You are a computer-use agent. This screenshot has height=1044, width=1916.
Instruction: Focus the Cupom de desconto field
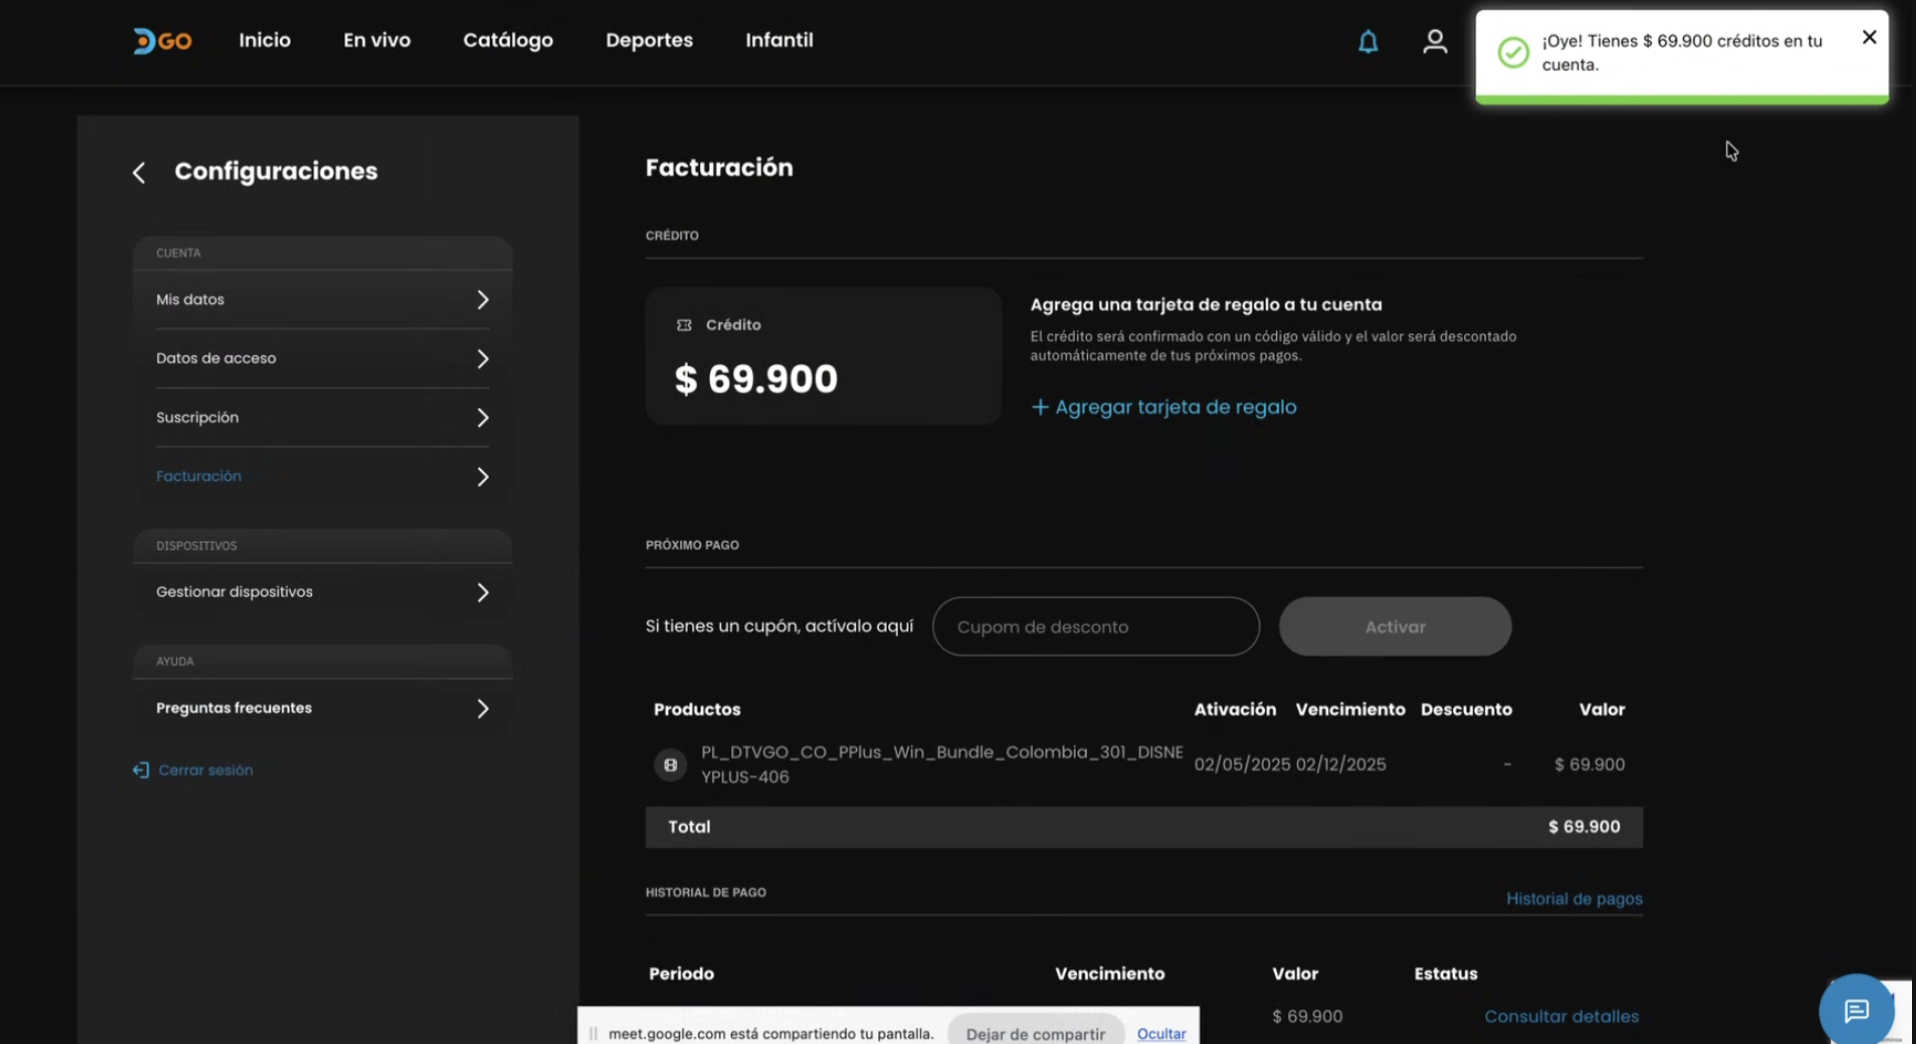tap(1095, 627)
